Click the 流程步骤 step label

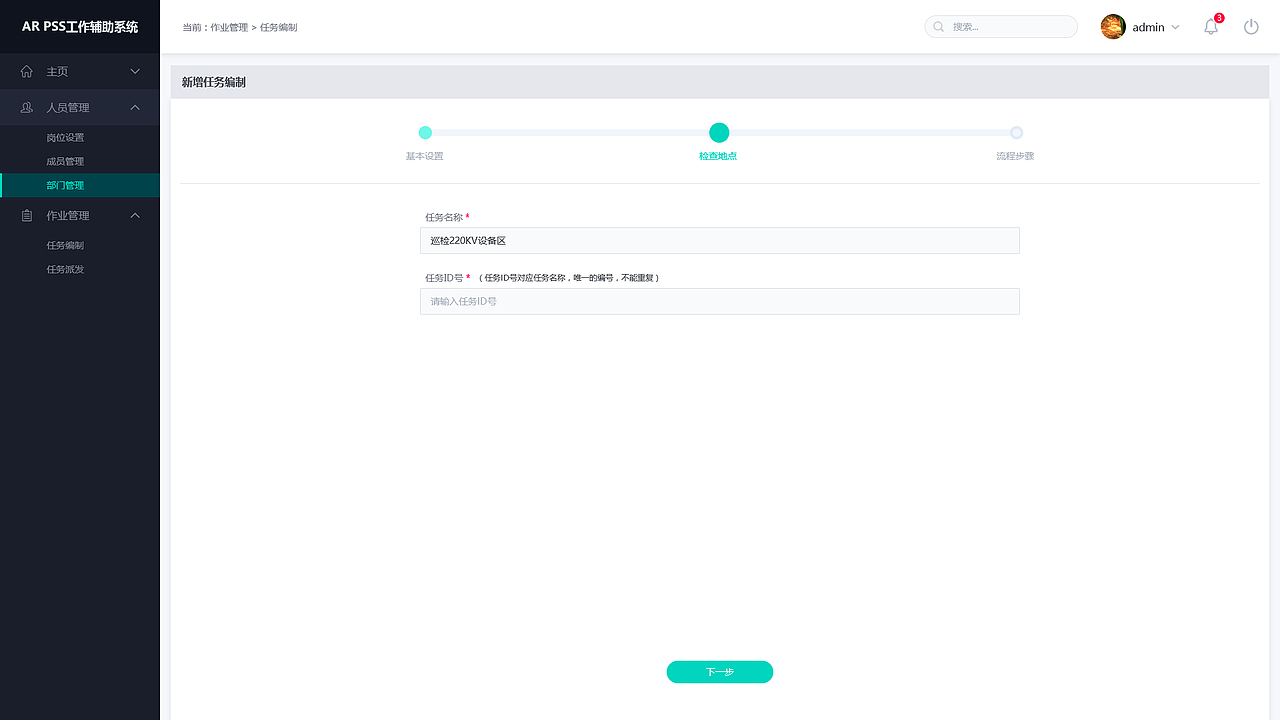tap(1015, 156)
